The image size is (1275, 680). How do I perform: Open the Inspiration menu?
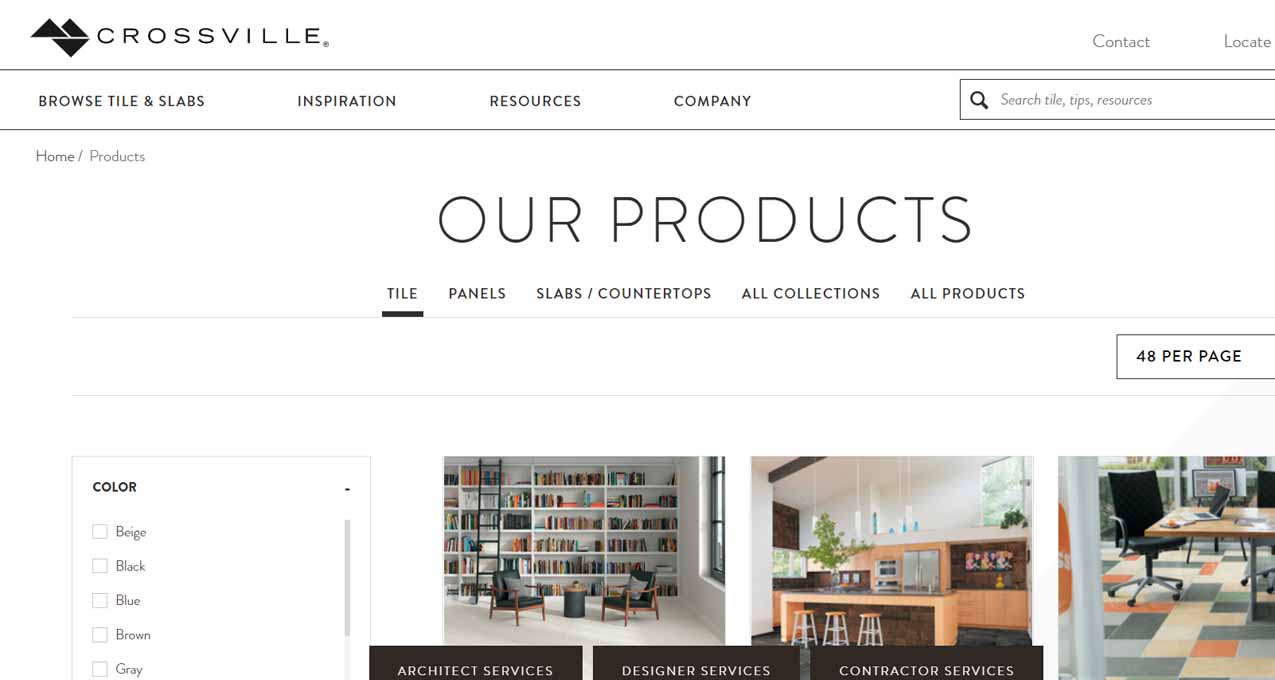[x=347, y=101]
